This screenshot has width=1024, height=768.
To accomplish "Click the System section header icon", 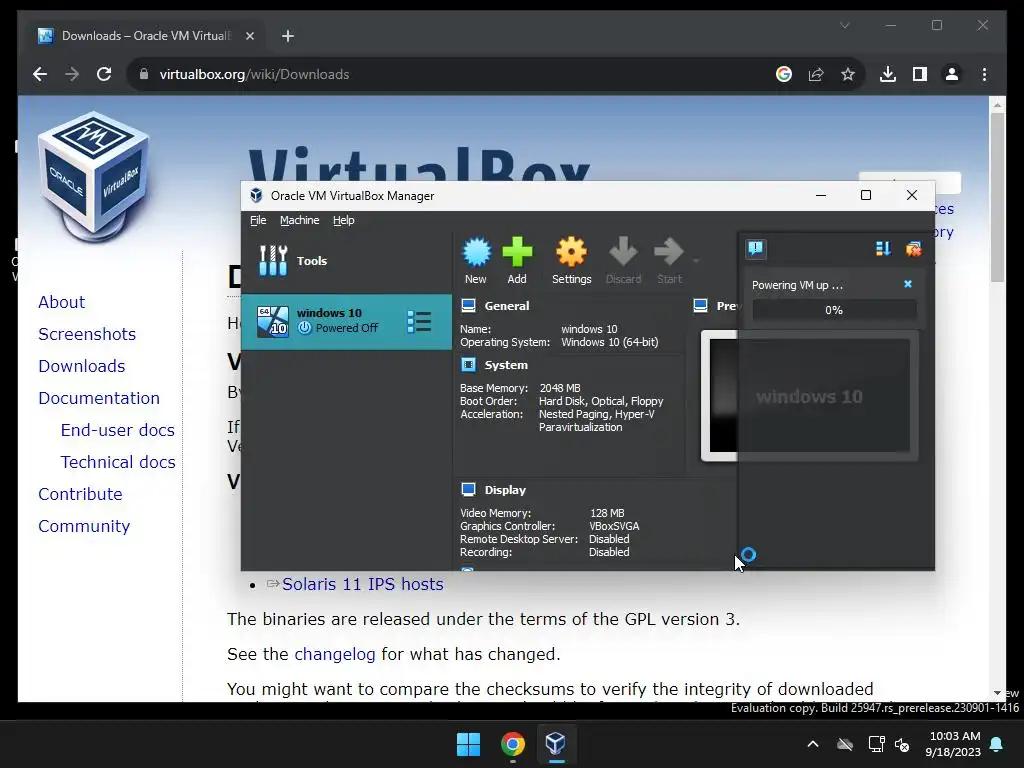I will (x=468, y=364).
